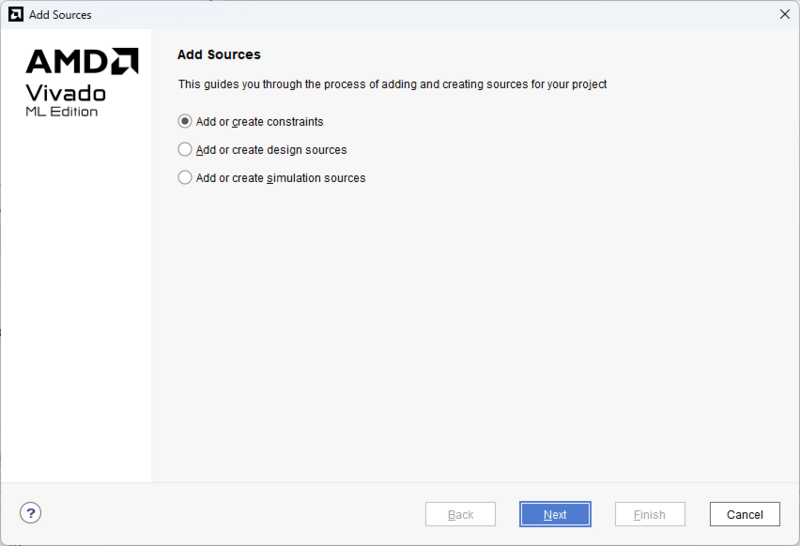Screen dimensions: 800x546
Task: Click the Vivado icon in the title bar
Action: pyautogui.click(x=16, y=14)
